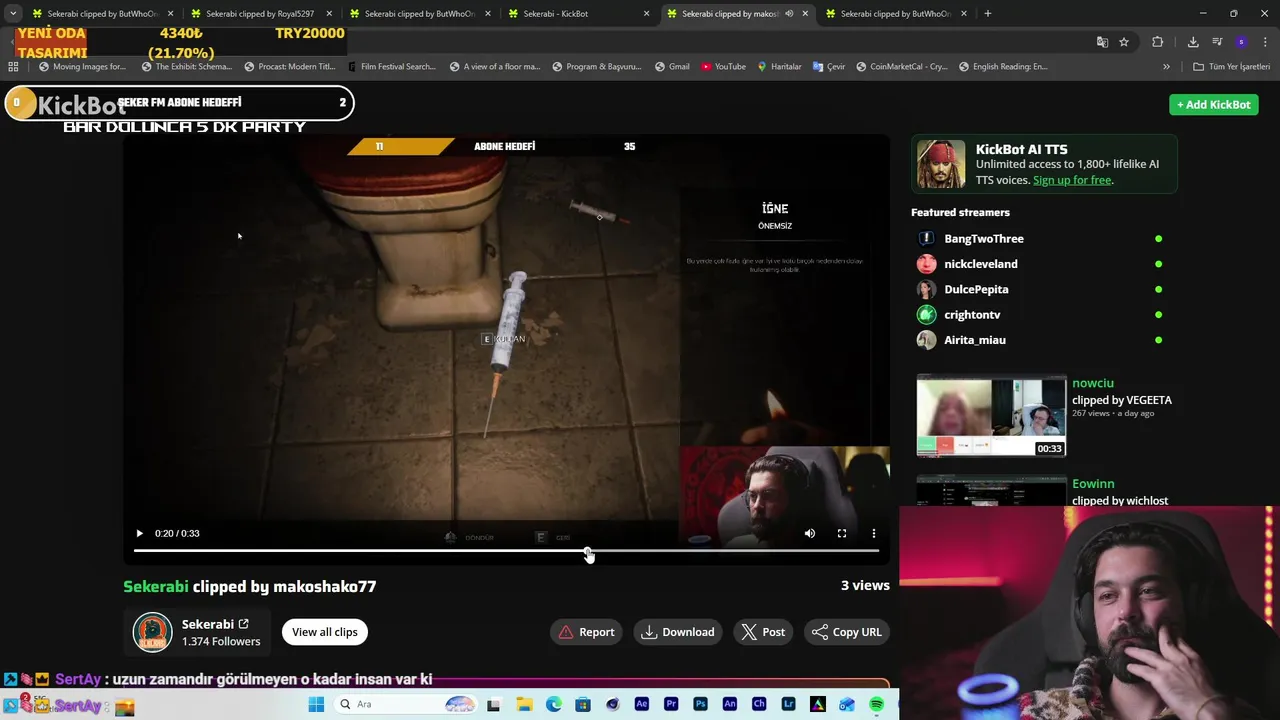Image resolution: width=1280 pixels, height=720 pixels.
Task: Open Sekerabi's external channel link icon
Action: (x=243, y=624)
